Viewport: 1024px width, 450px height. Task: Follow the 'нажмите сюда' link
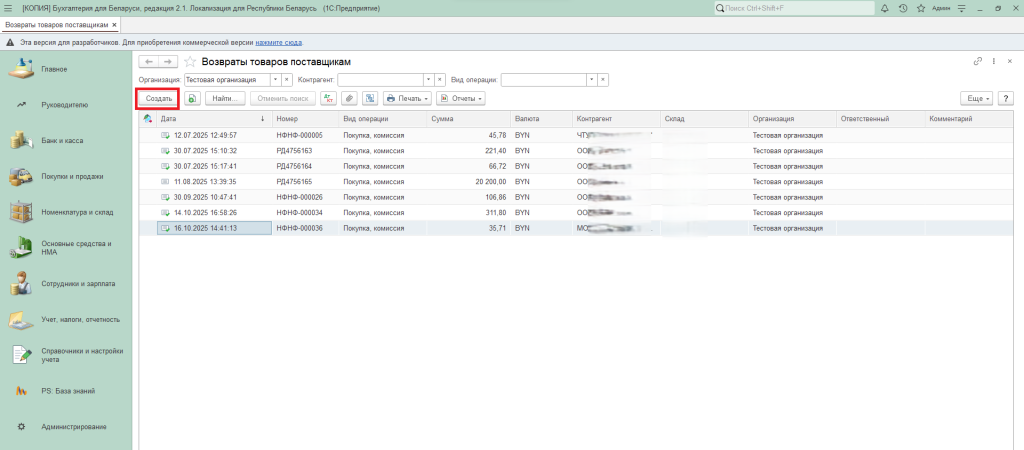click(278, 43)
